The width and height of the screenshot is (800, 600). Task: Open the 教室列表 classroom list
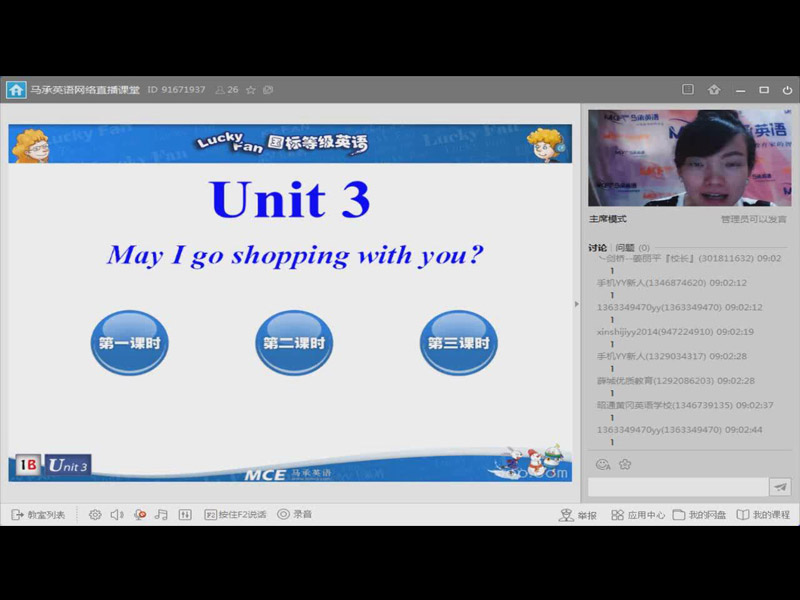[38, 514]
